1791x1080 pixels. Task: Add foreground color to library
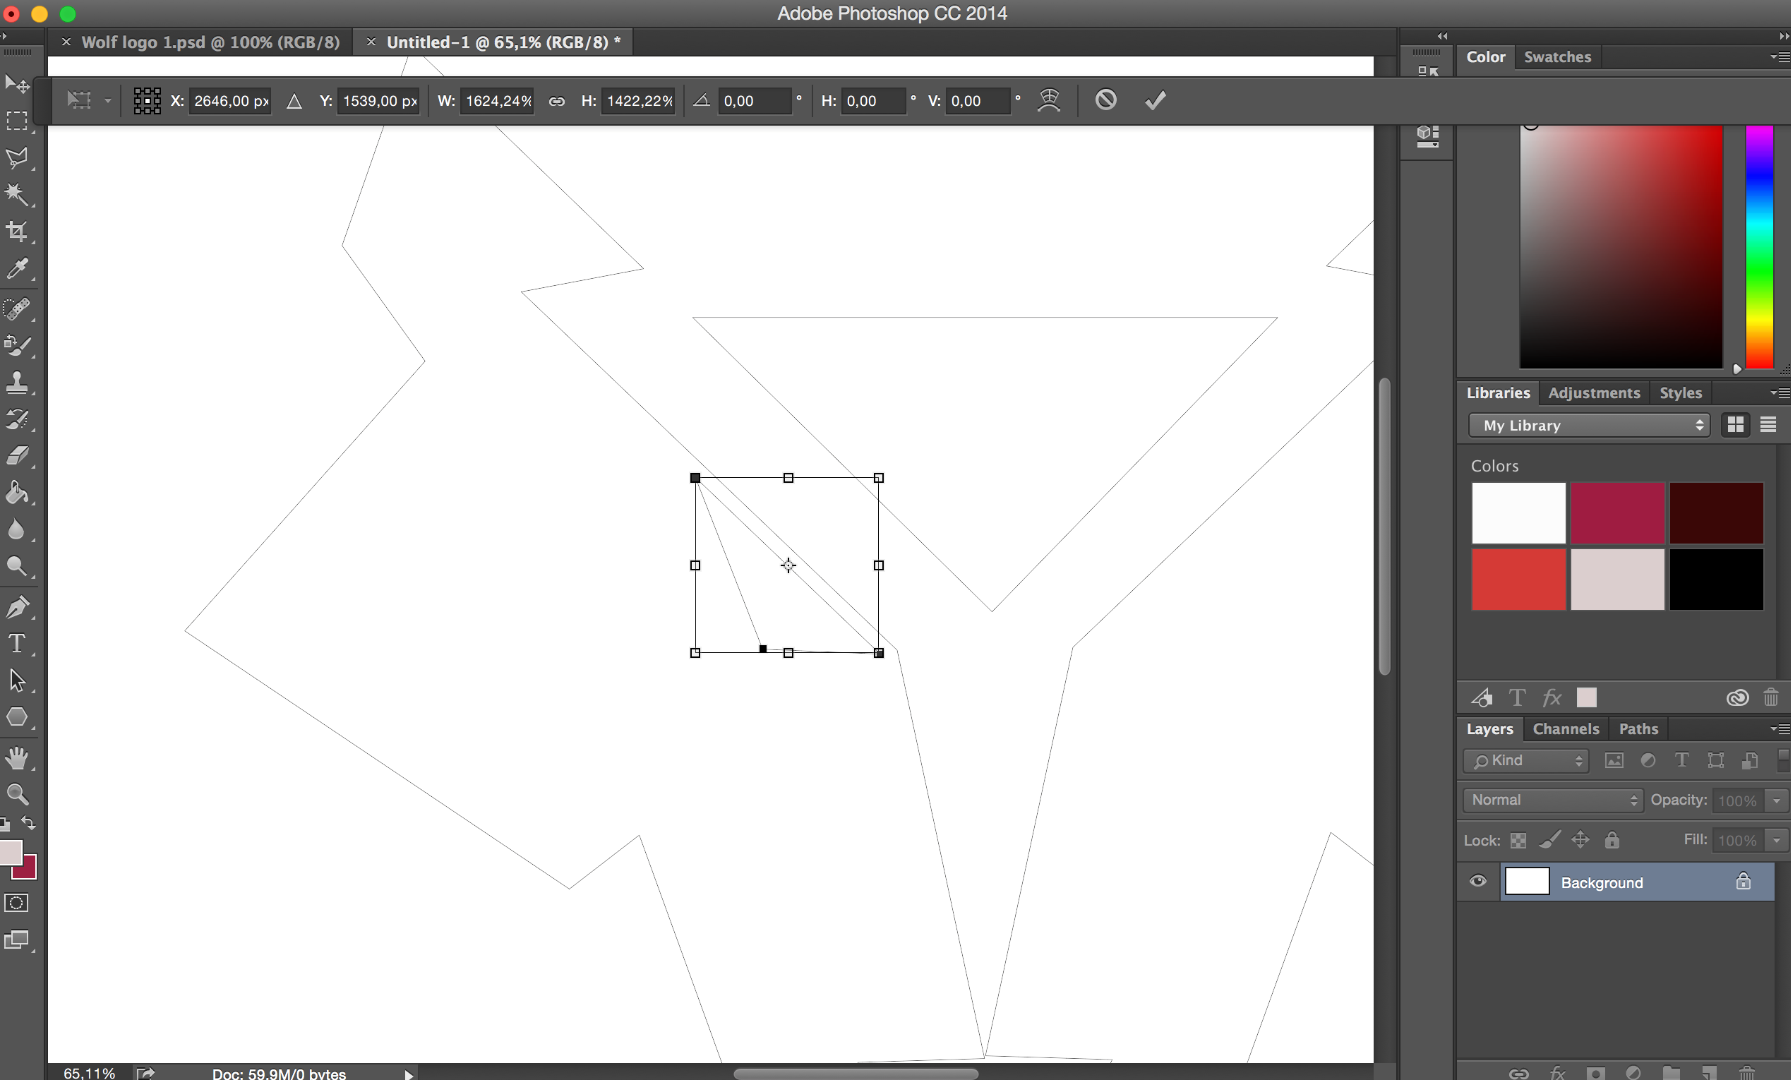tap(1587, 698)
